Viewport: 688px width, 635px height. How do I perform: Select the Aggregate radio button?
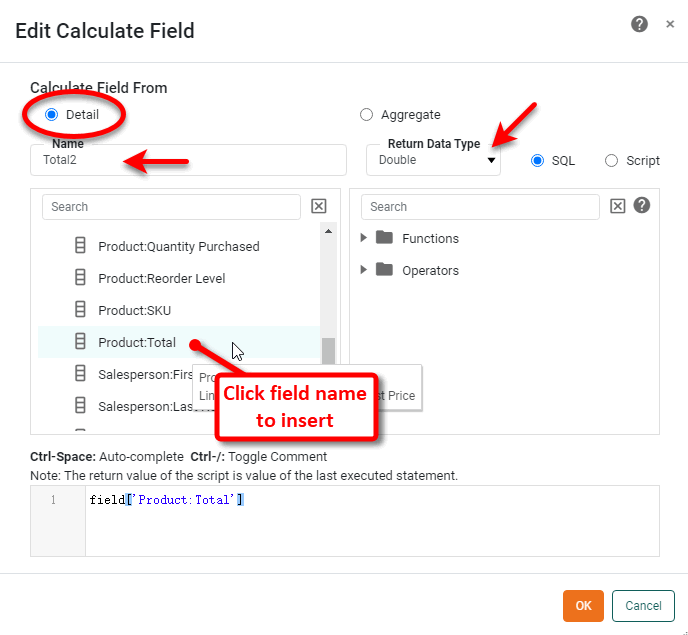pyautogui.click(x=366, y=114)
